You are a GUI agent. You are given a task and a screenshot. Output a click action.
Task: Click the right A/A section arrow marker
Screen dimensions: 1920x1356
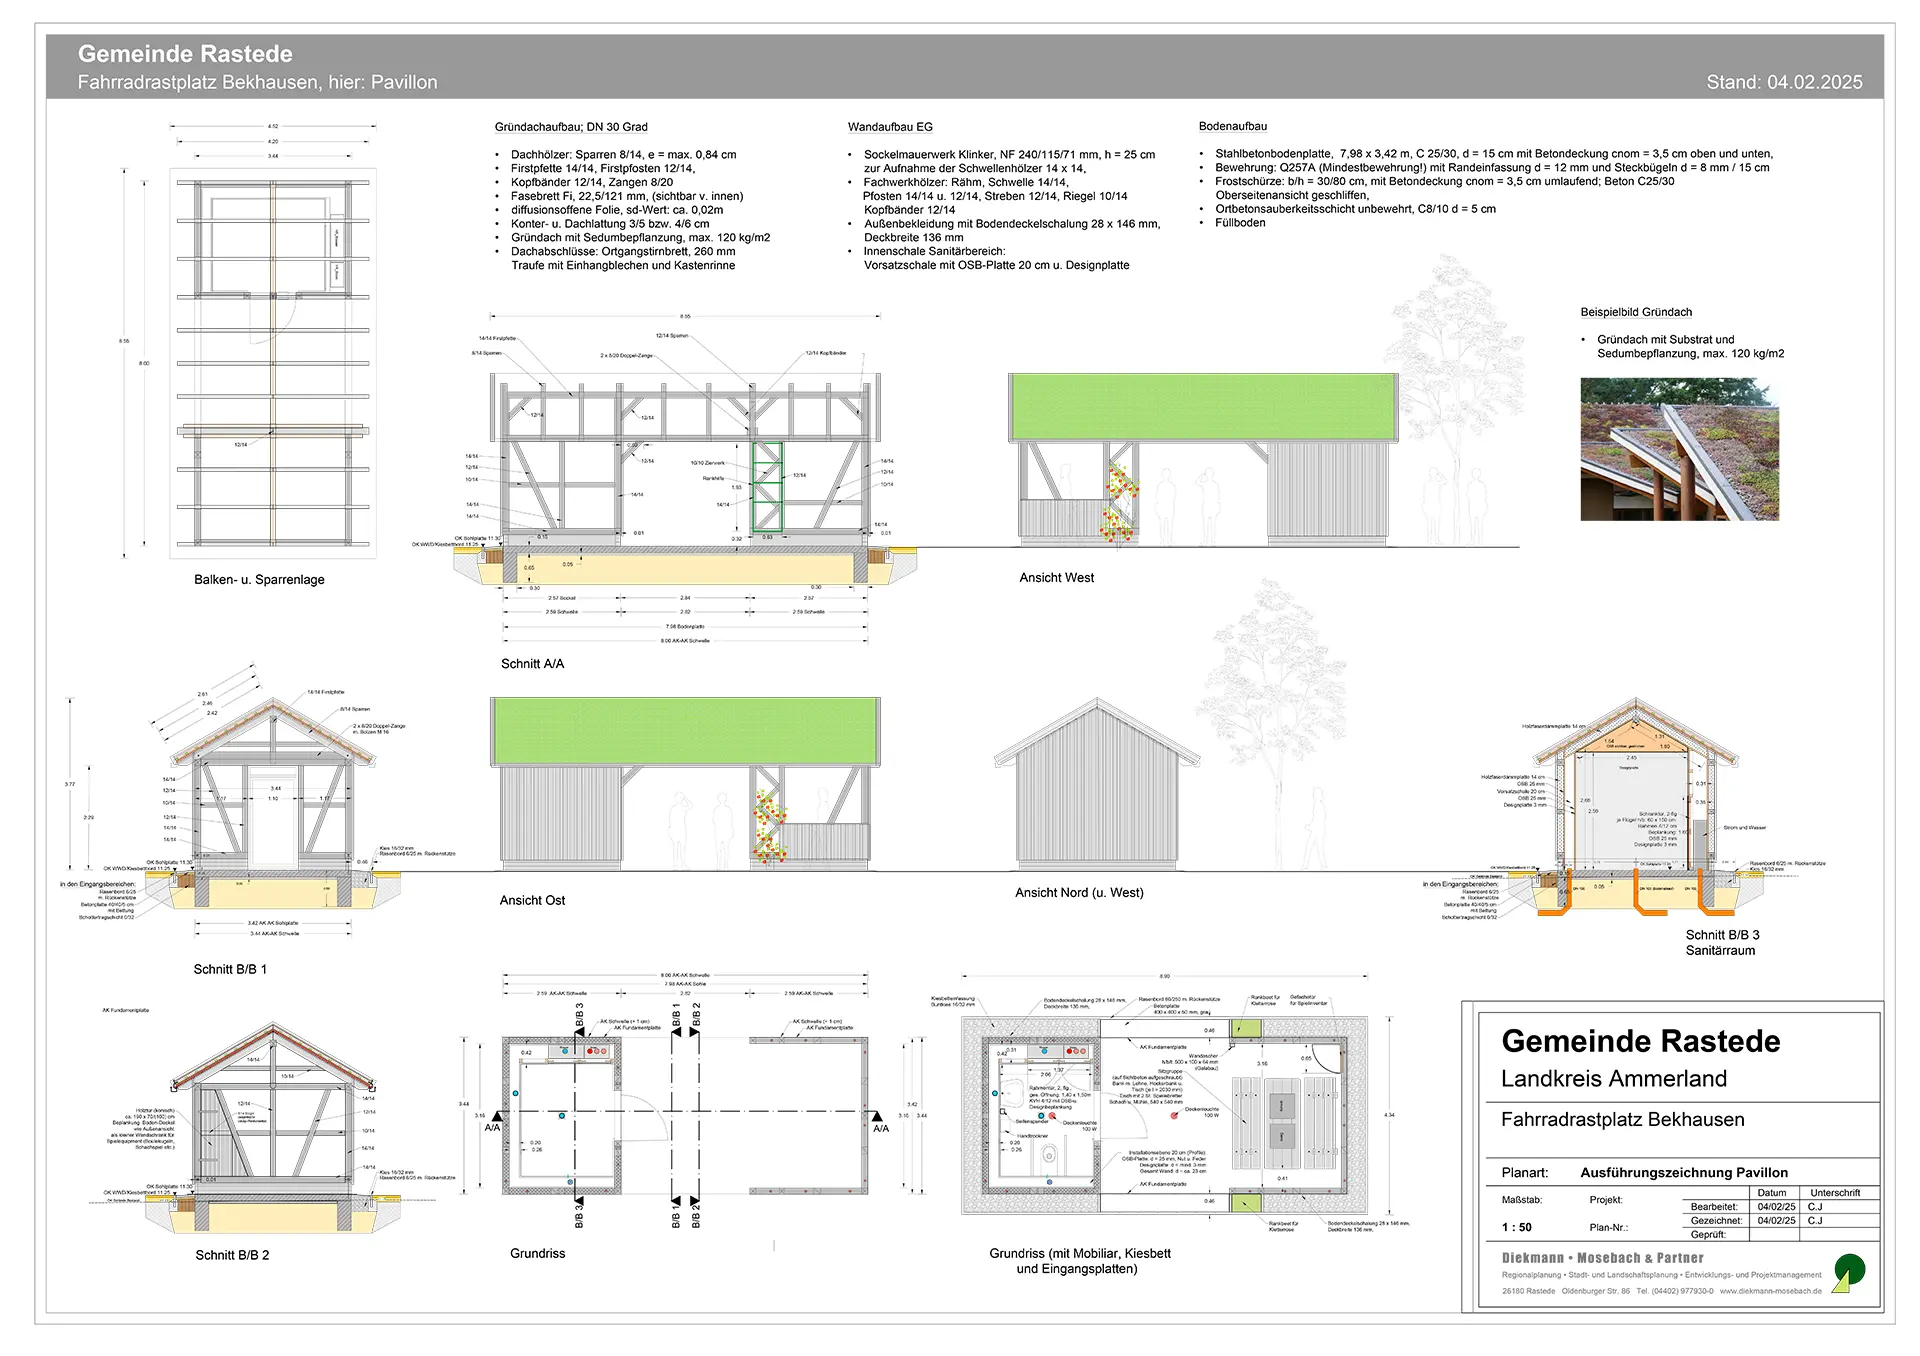point(877,1115)
